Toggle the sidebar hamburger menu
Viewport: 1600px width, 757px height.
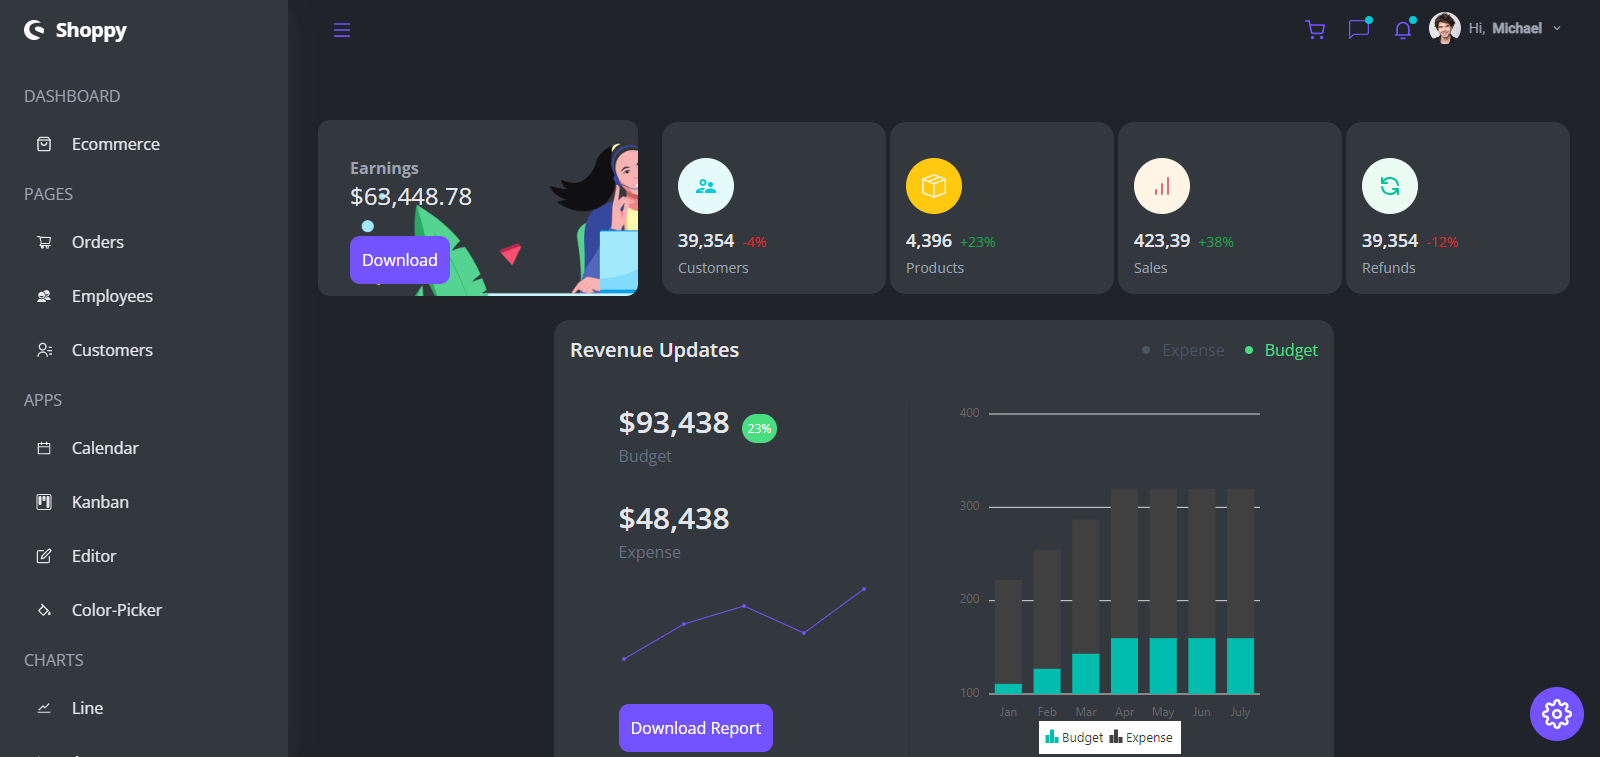[x=342, y=30]
